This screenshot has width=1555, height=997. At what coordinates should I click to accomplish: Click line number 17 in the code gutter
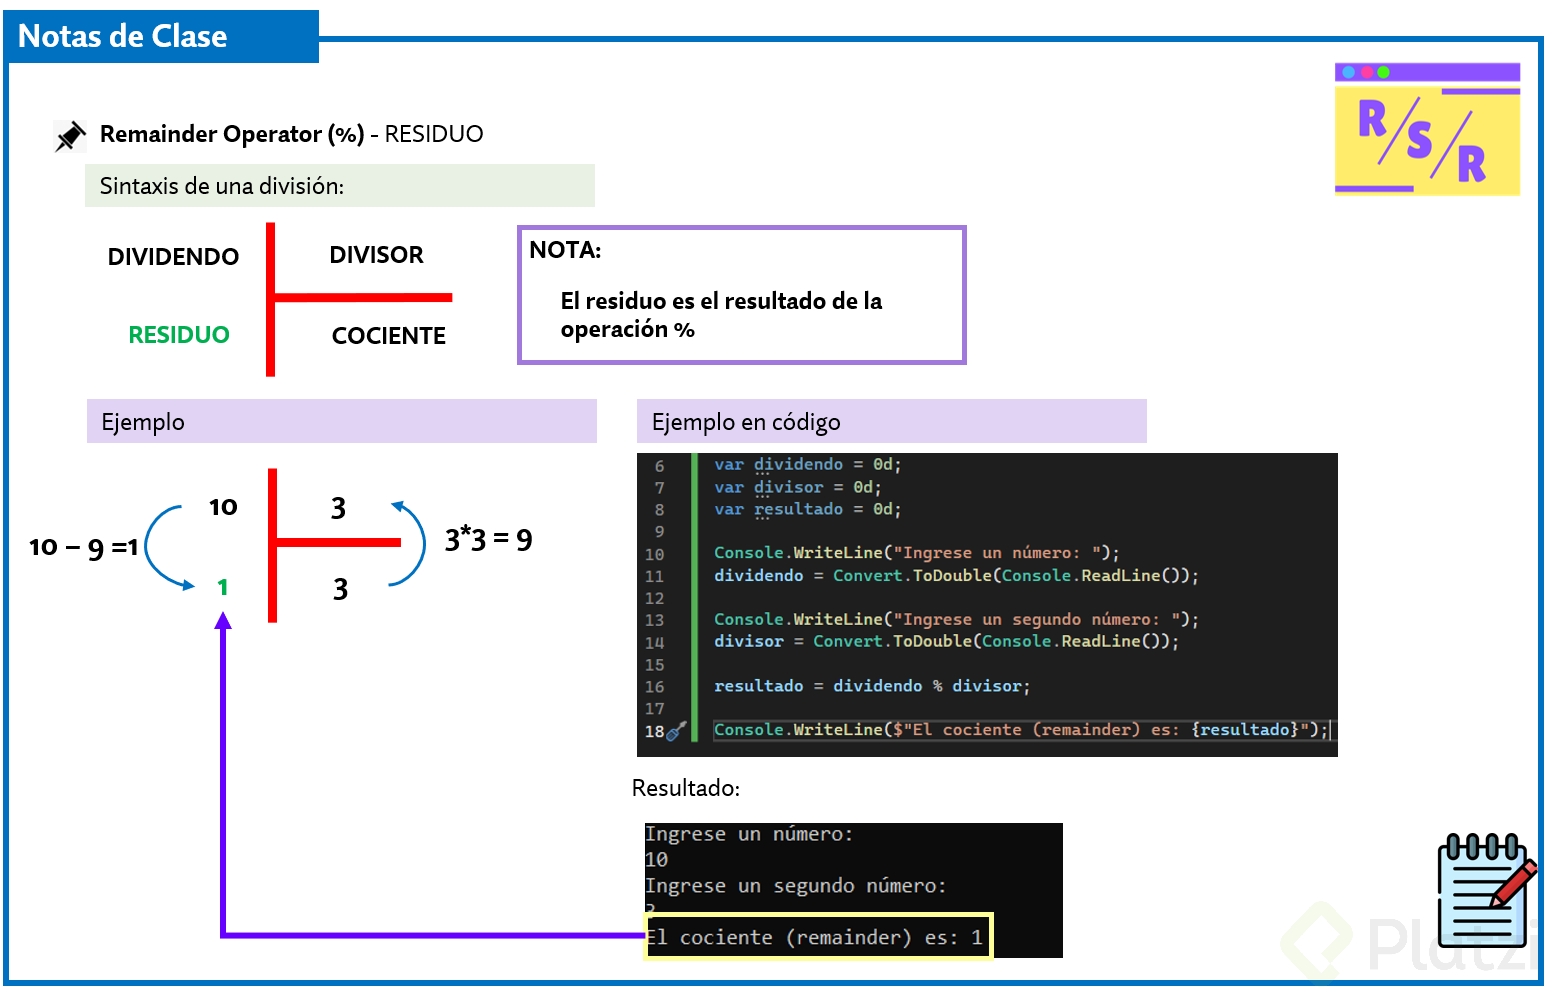654,709
